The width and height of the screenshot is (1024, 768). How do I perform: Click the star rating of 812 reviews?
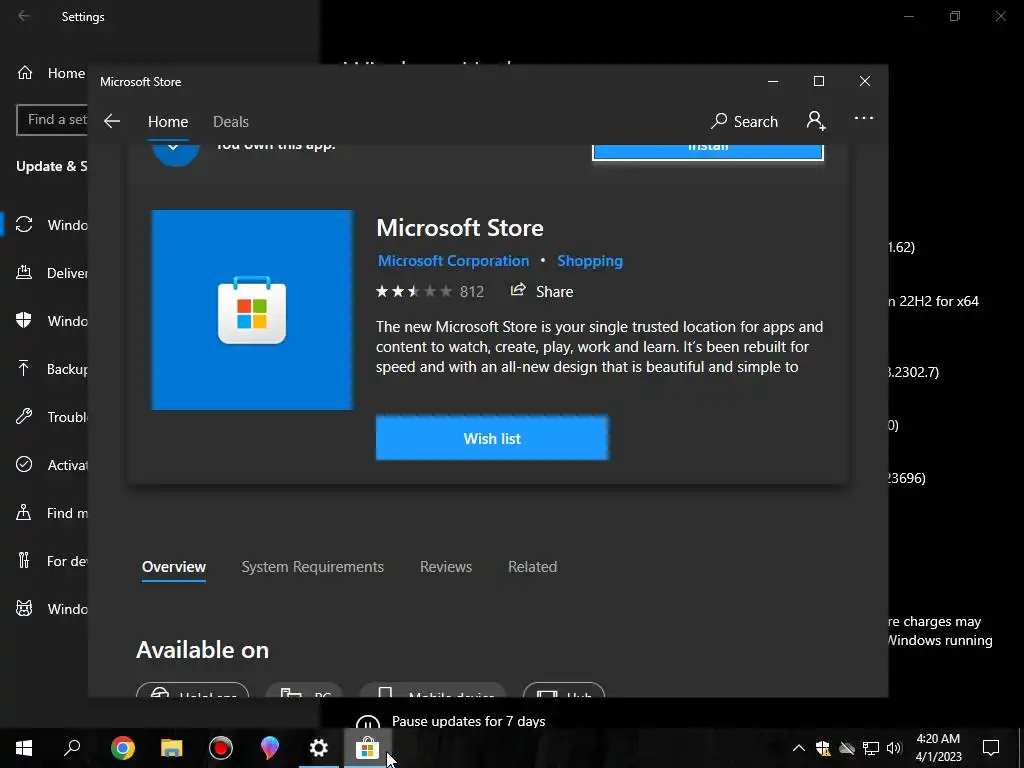pos(430,291)
